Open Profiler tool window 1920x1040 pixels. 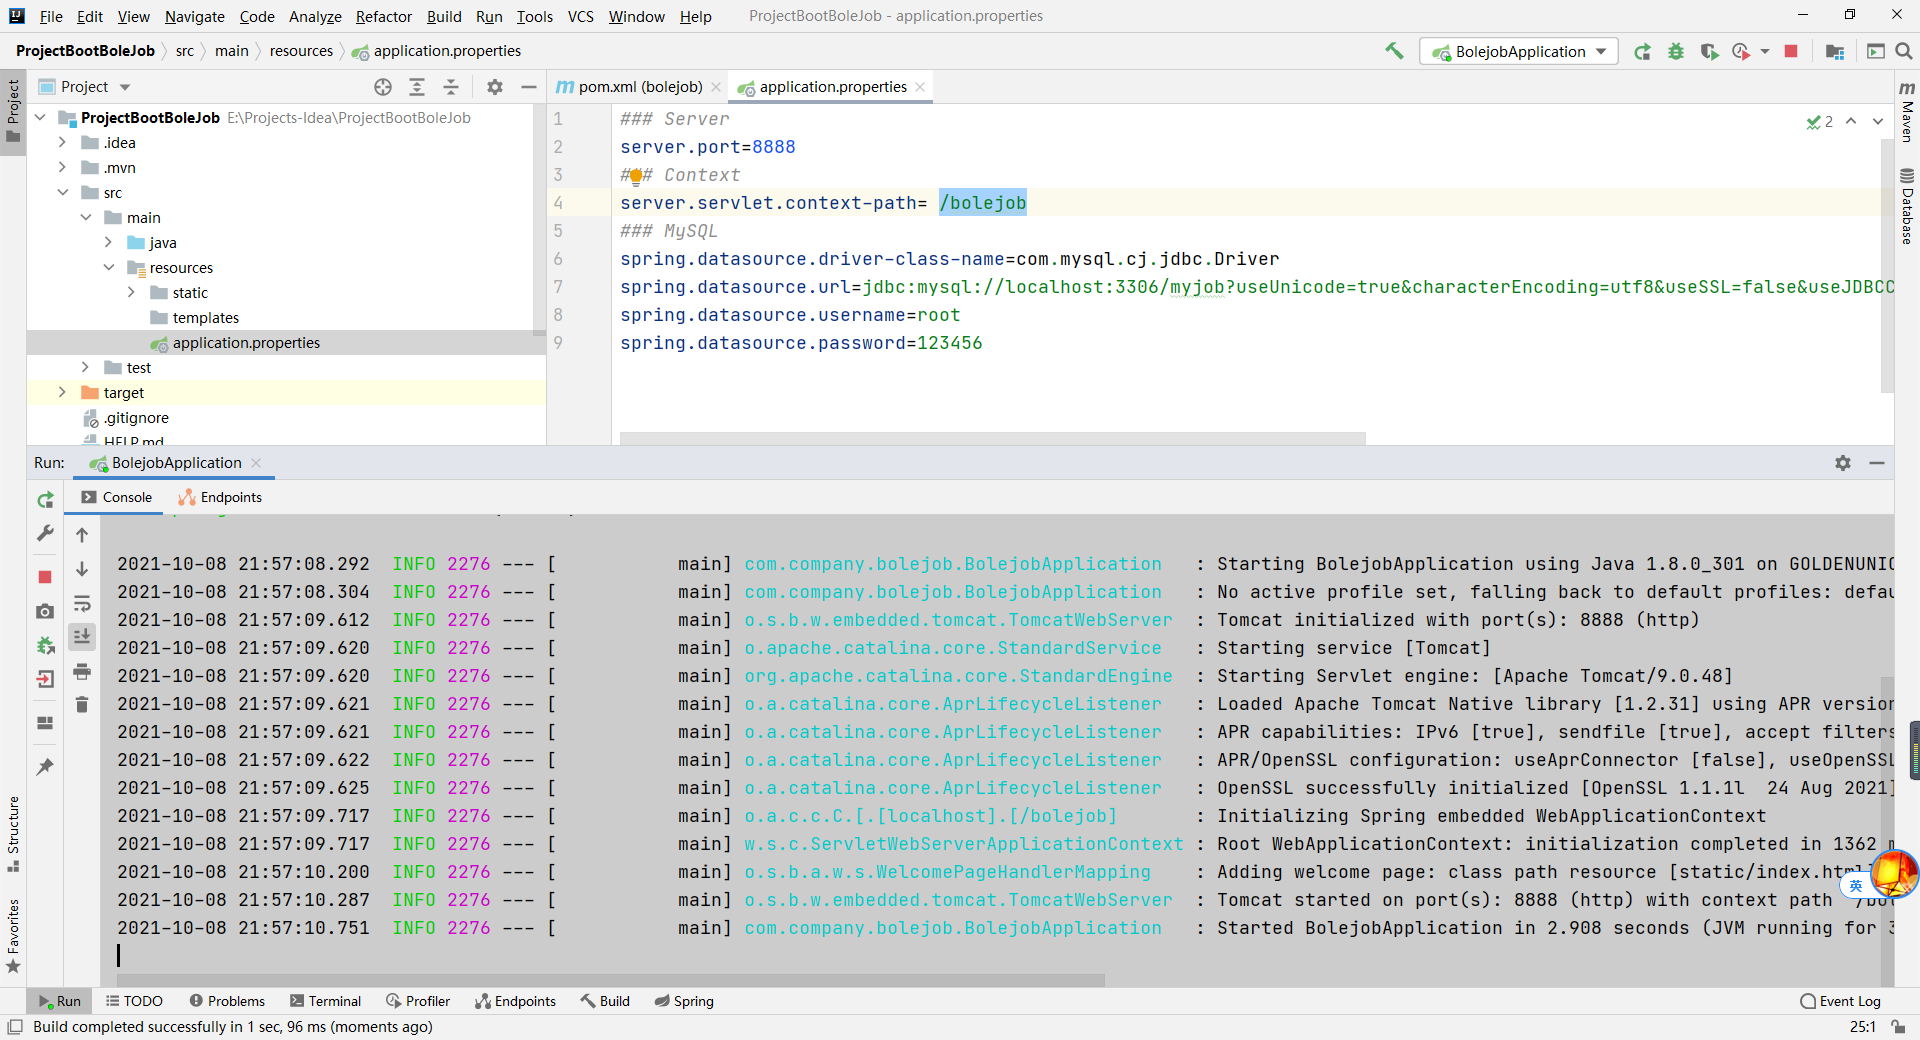pyautogui.click(x=418, y=1001)
